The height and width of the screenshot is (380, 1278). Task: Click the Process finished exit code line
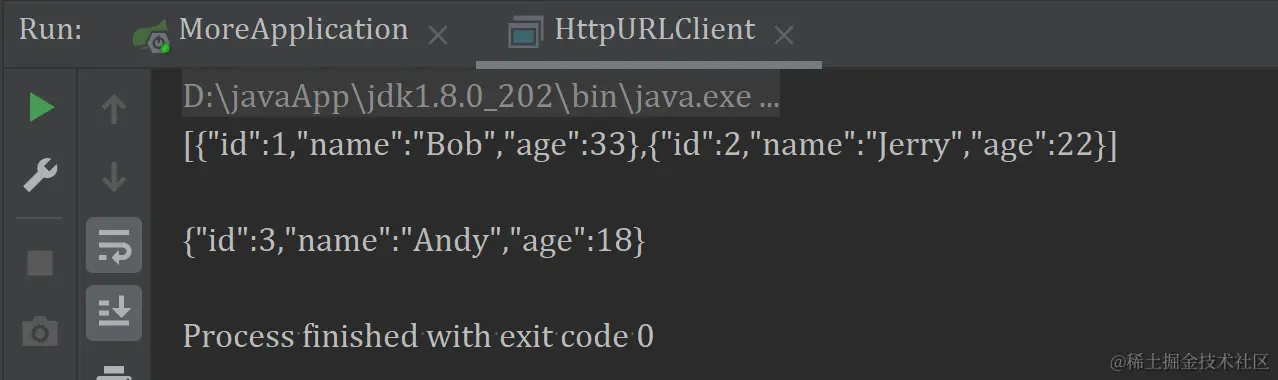click(418, 336)
